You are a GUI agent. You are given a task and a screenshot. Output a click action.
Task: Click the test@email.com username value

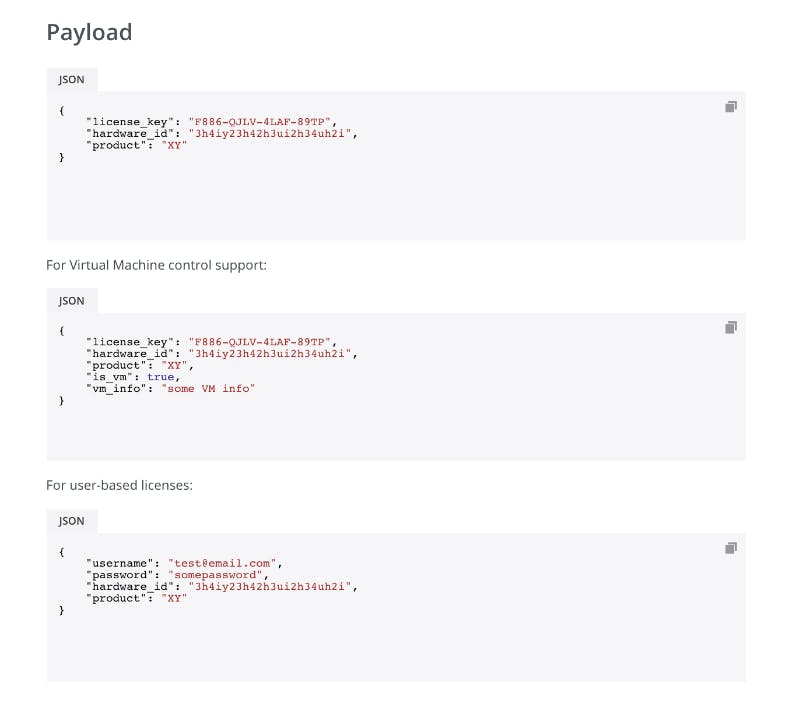[222, 564]
